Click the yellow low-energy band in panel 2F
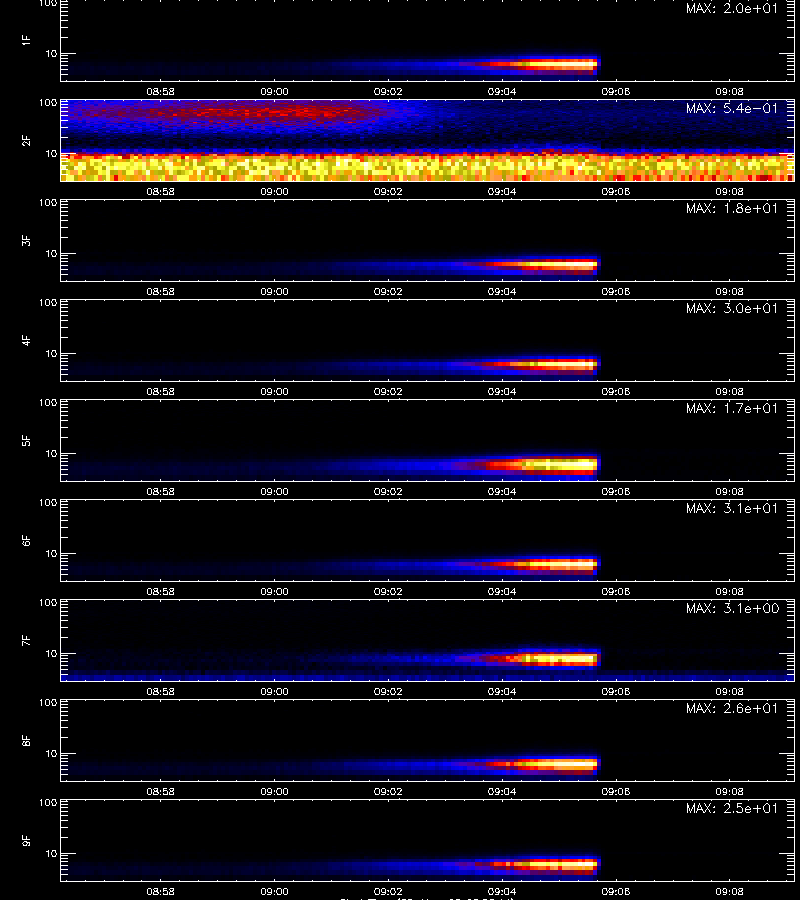 point(427,167)
